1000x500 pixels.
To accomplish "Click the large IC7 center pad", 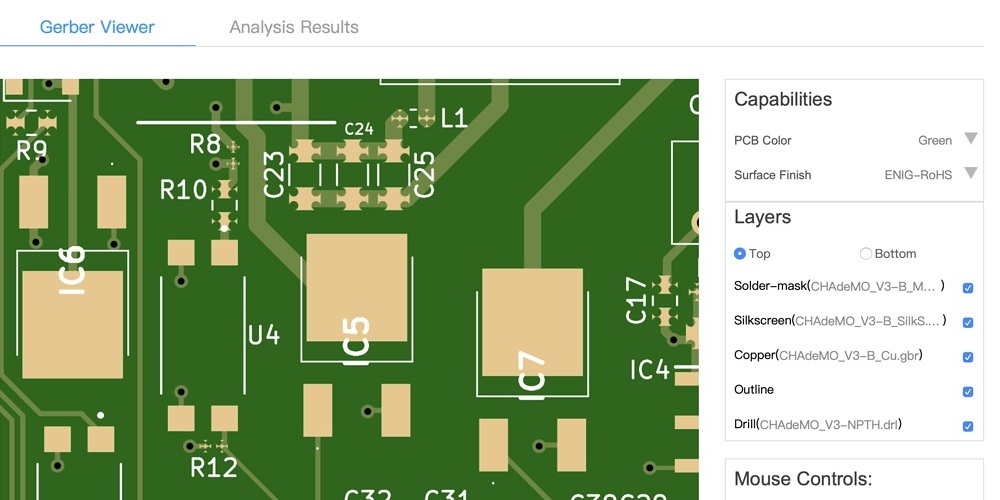I will (532, 321).
